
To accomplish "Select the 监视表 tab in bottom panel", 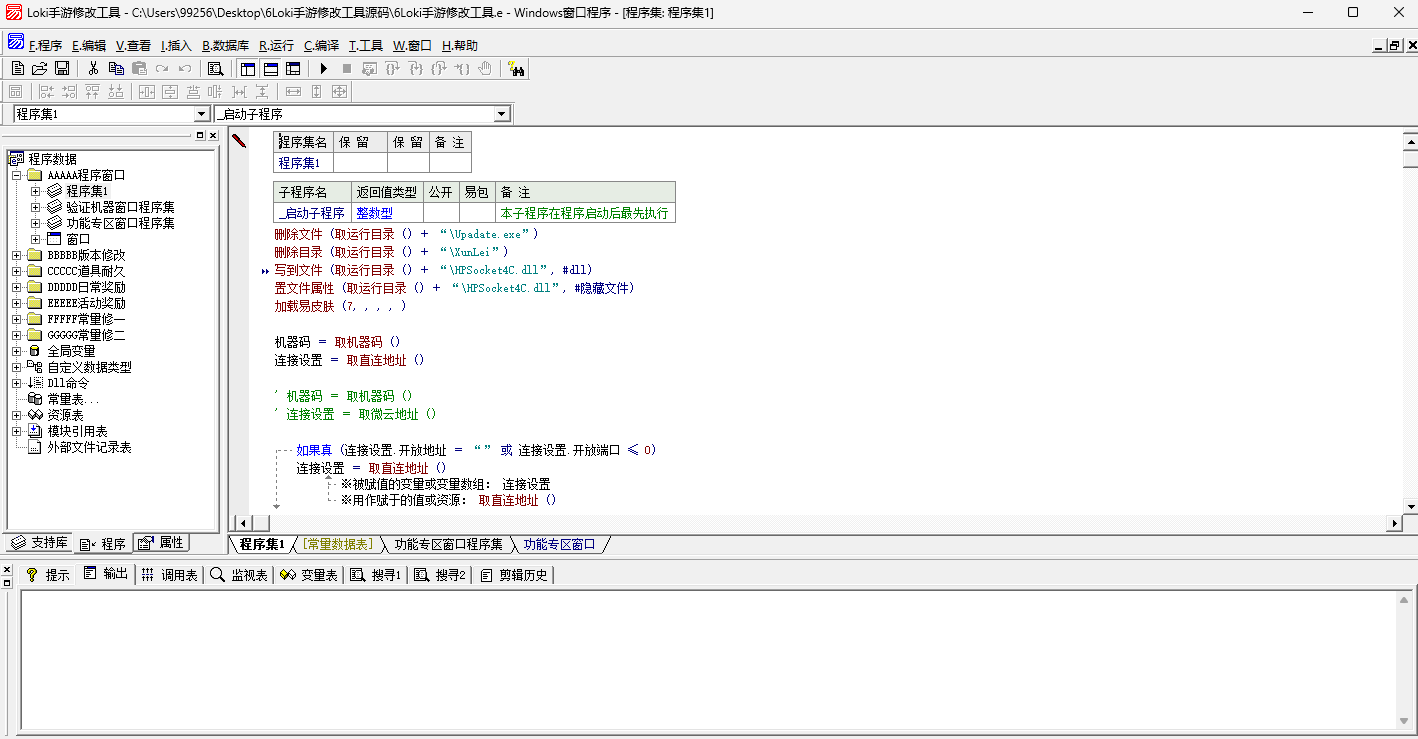I will [240, 575].
